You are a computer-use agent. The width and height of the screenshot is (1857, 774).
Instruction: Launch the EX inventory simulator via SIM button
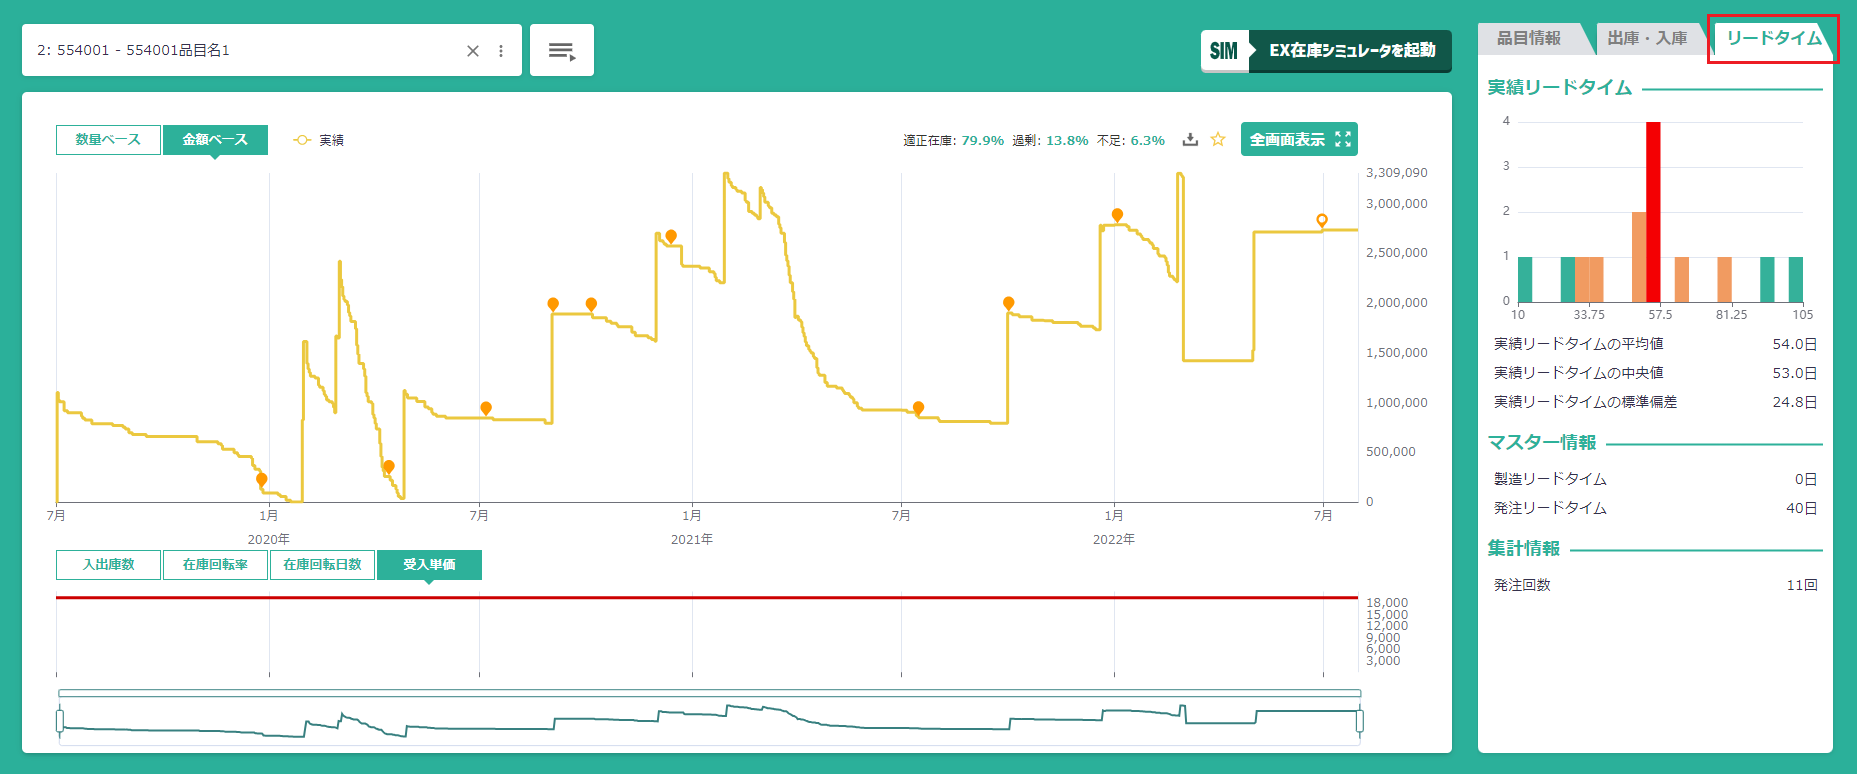[x=1325, y=51]
